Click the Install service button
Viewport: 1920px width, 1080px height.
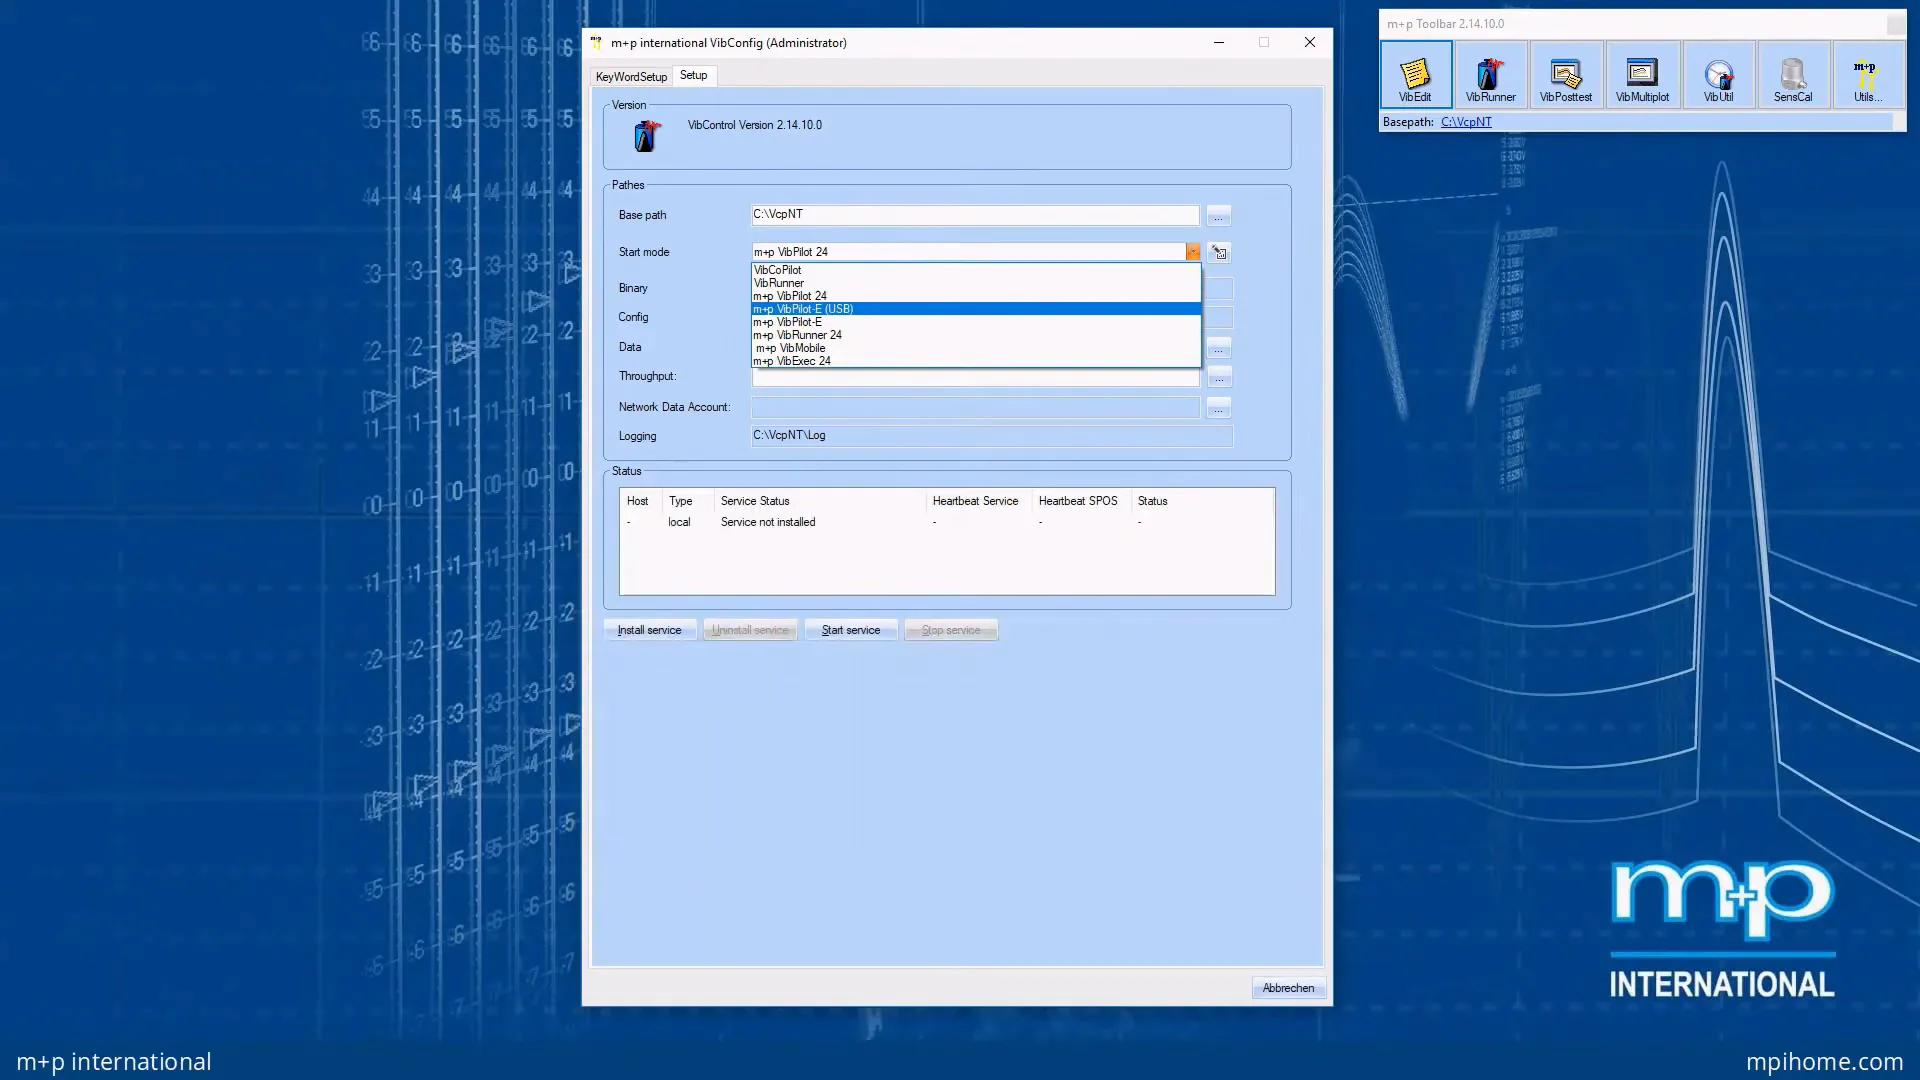(649, 630)
